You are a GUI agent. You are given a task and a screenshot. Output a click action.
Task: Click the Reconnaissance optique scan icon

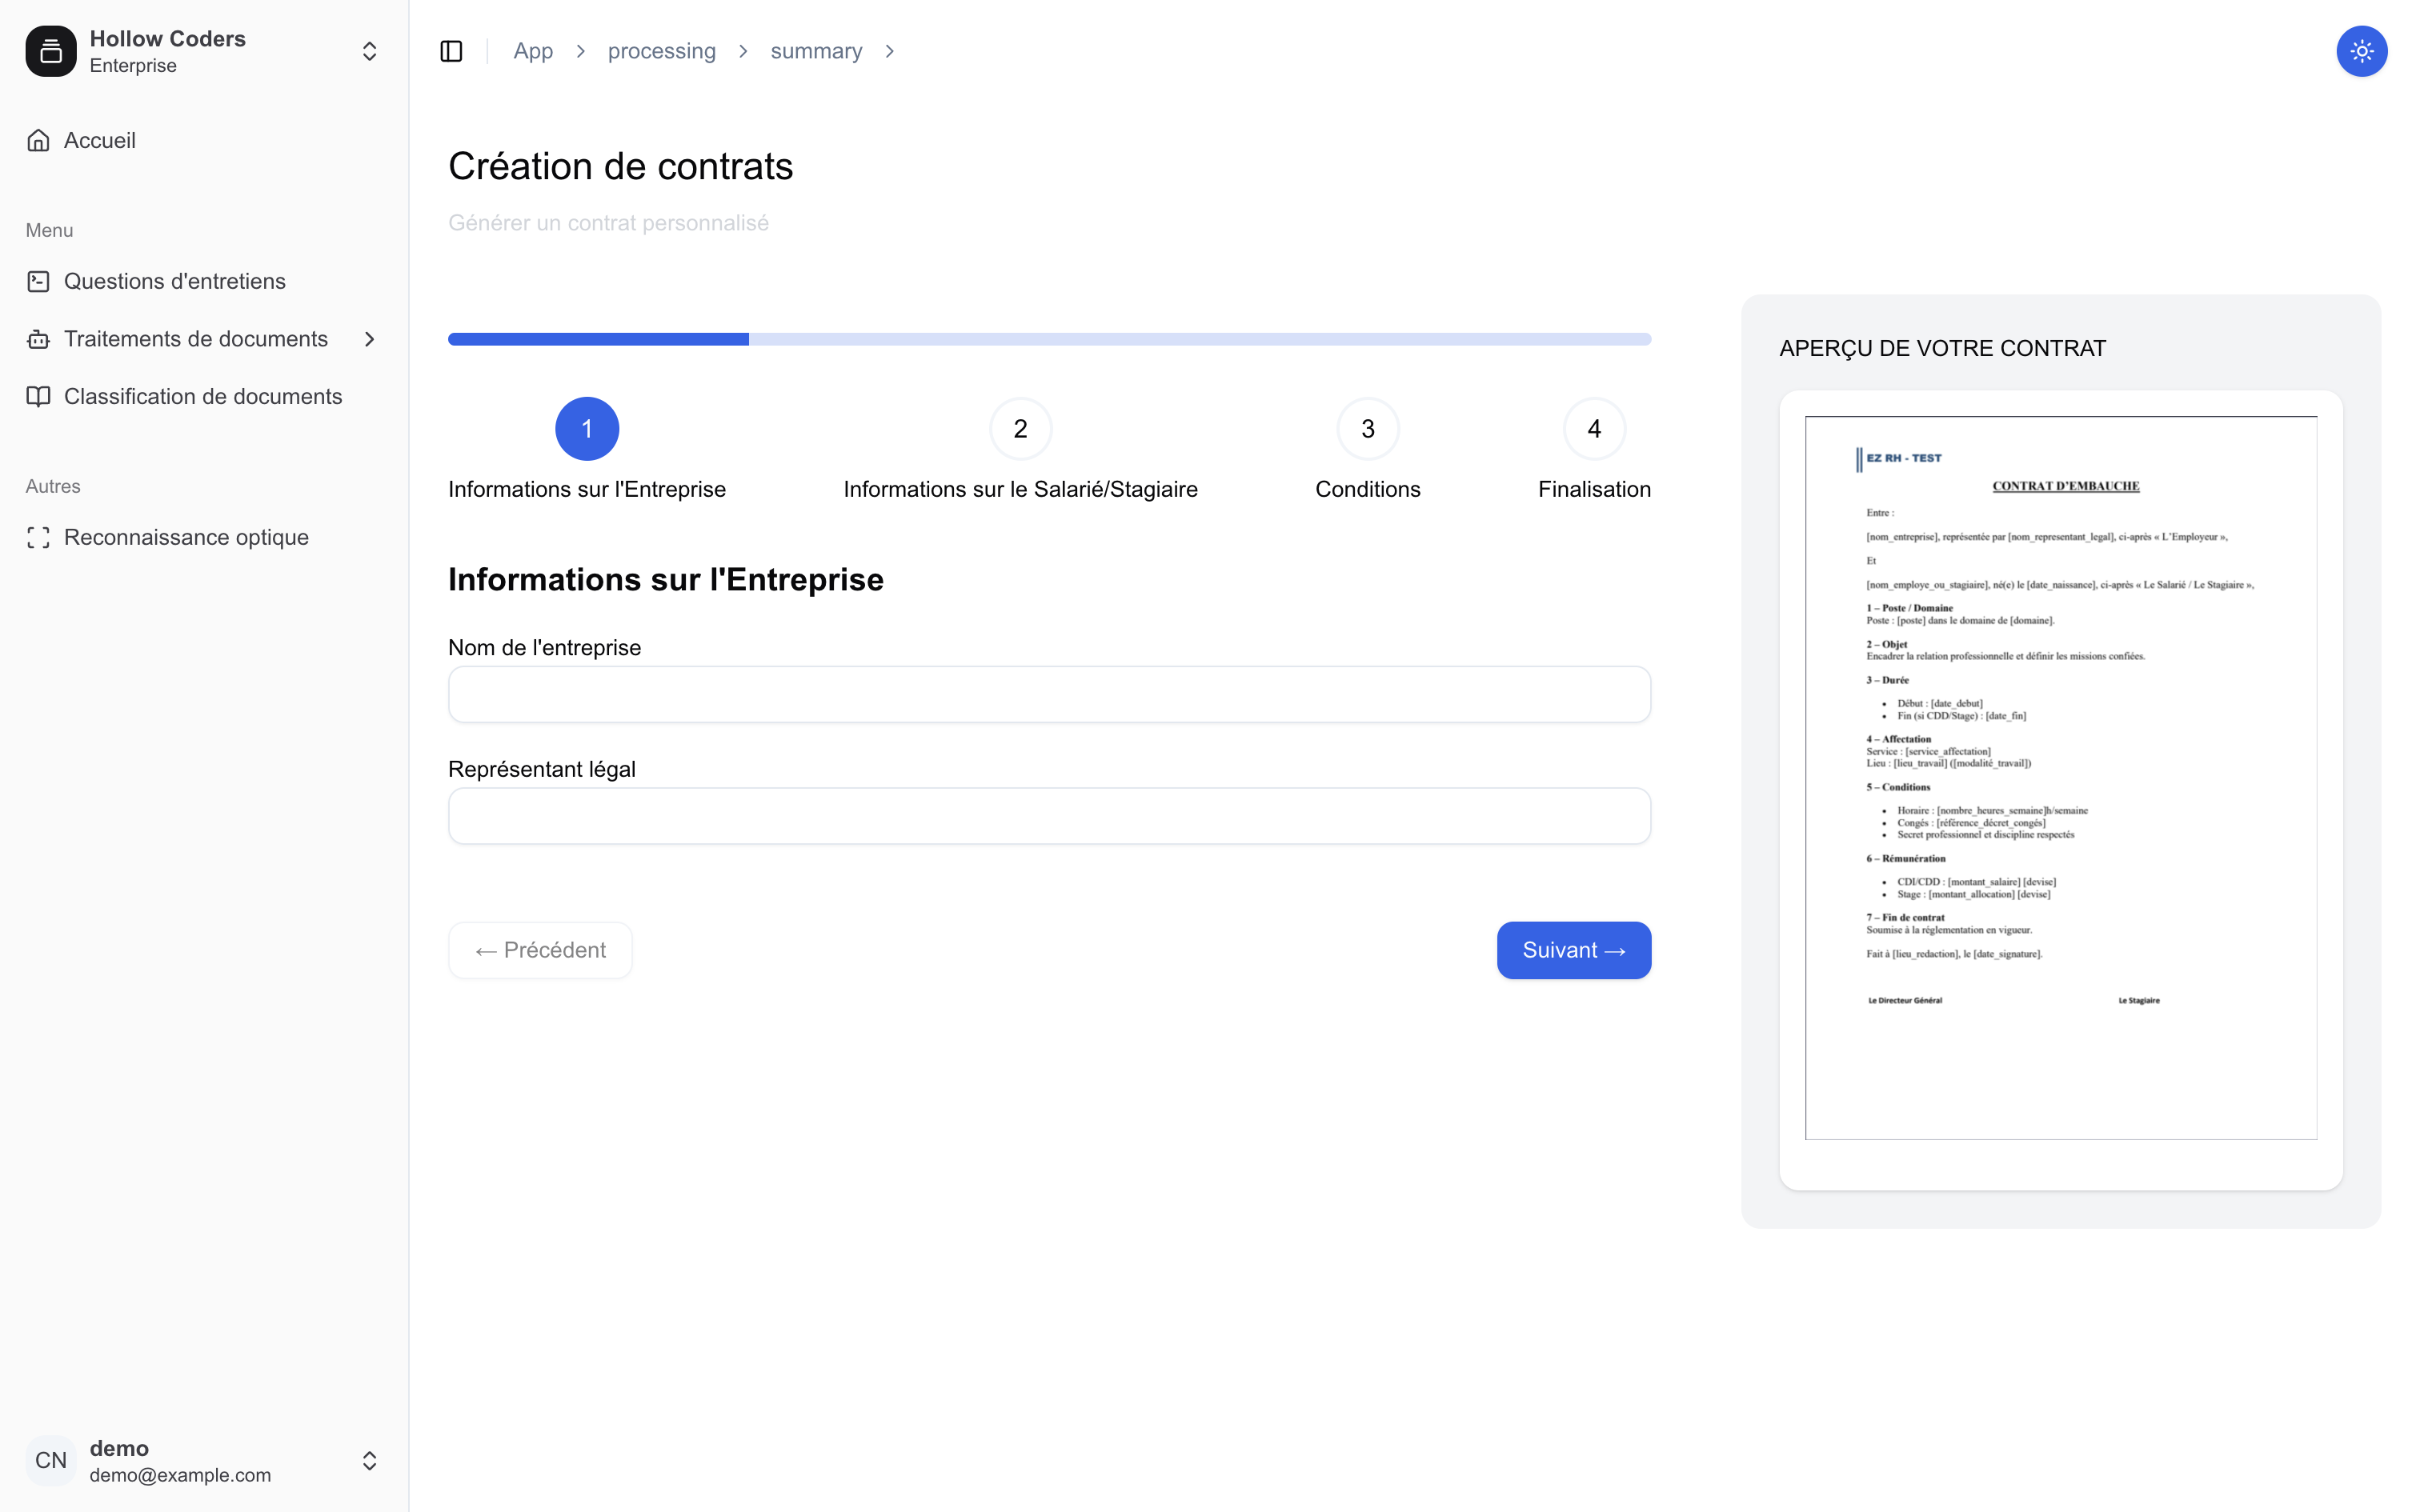(x=38, y=537)
